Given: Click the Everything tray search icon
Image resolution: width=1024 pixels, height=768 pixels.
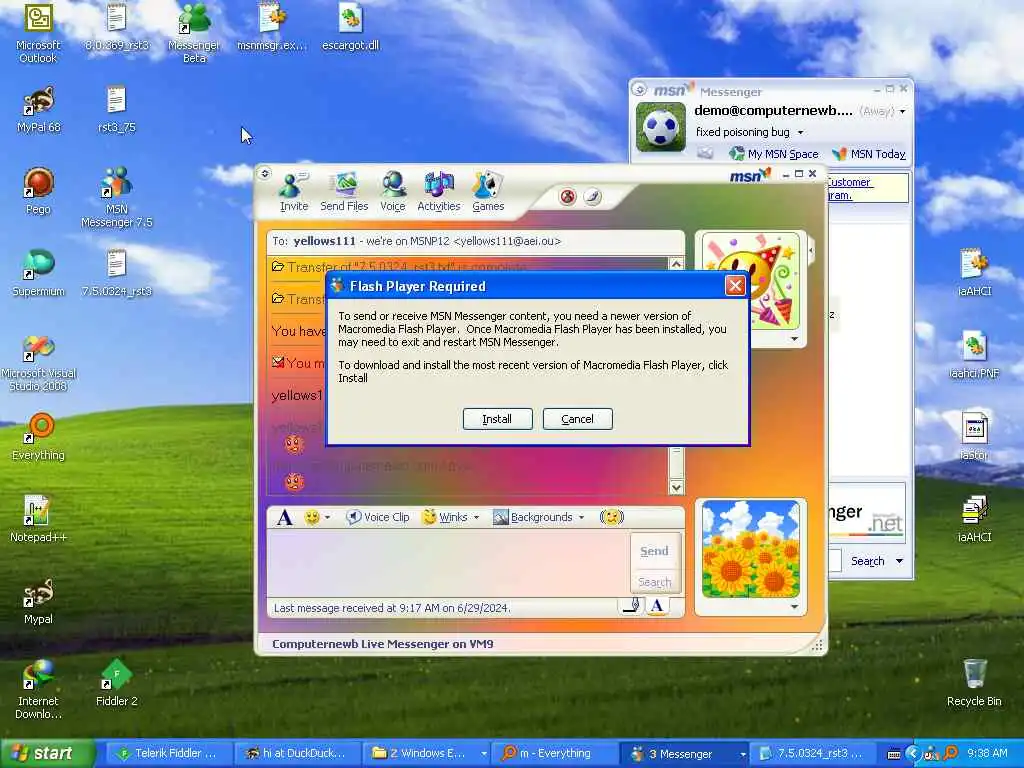Looking at the screenshot, I should [952, 753].
